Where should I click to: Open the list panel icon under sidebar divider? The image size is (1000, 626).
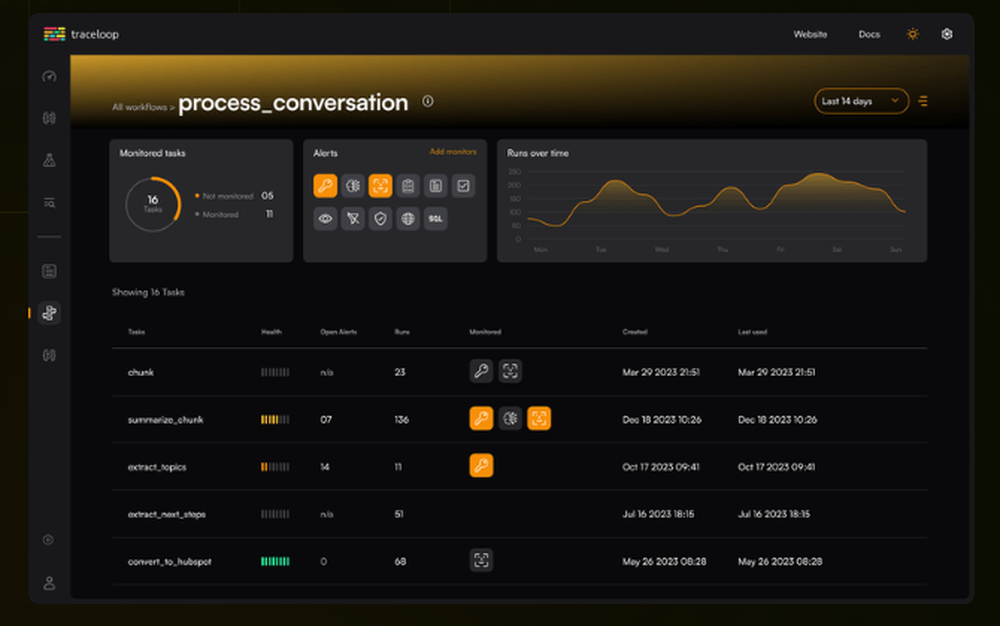click(x=49, y=271)
